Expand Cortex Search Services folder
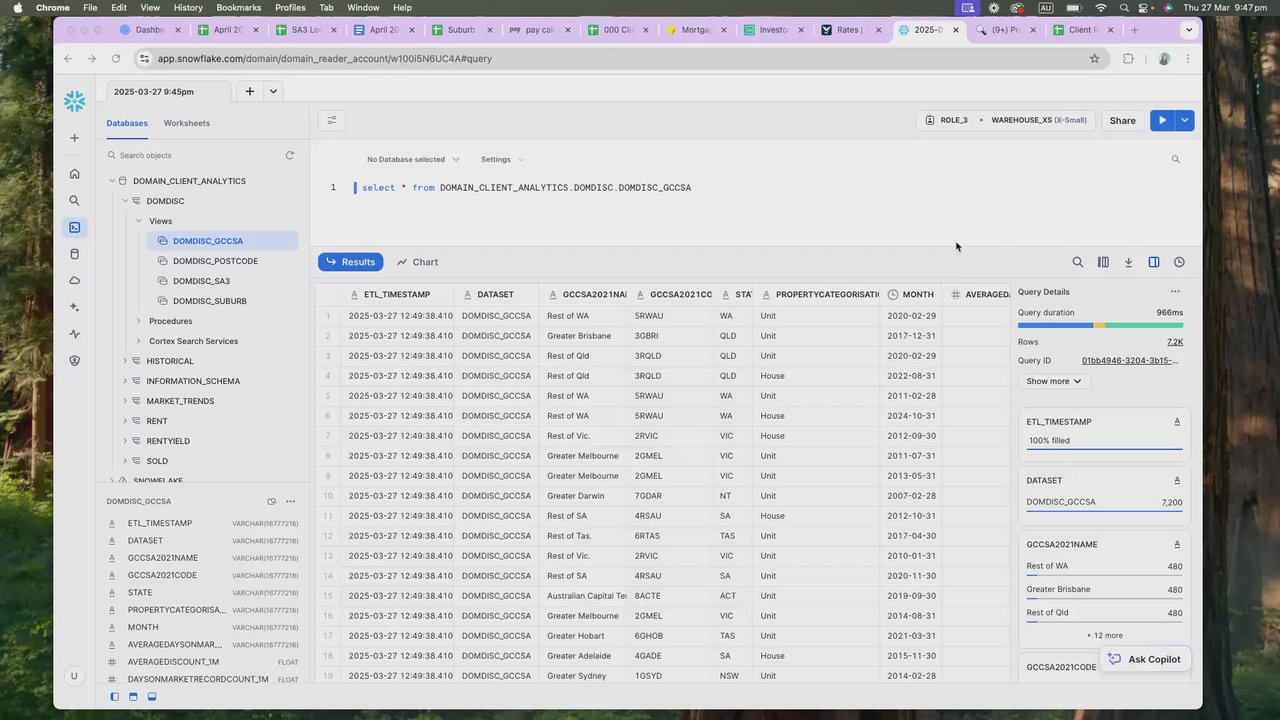 (x=138, y=341)
